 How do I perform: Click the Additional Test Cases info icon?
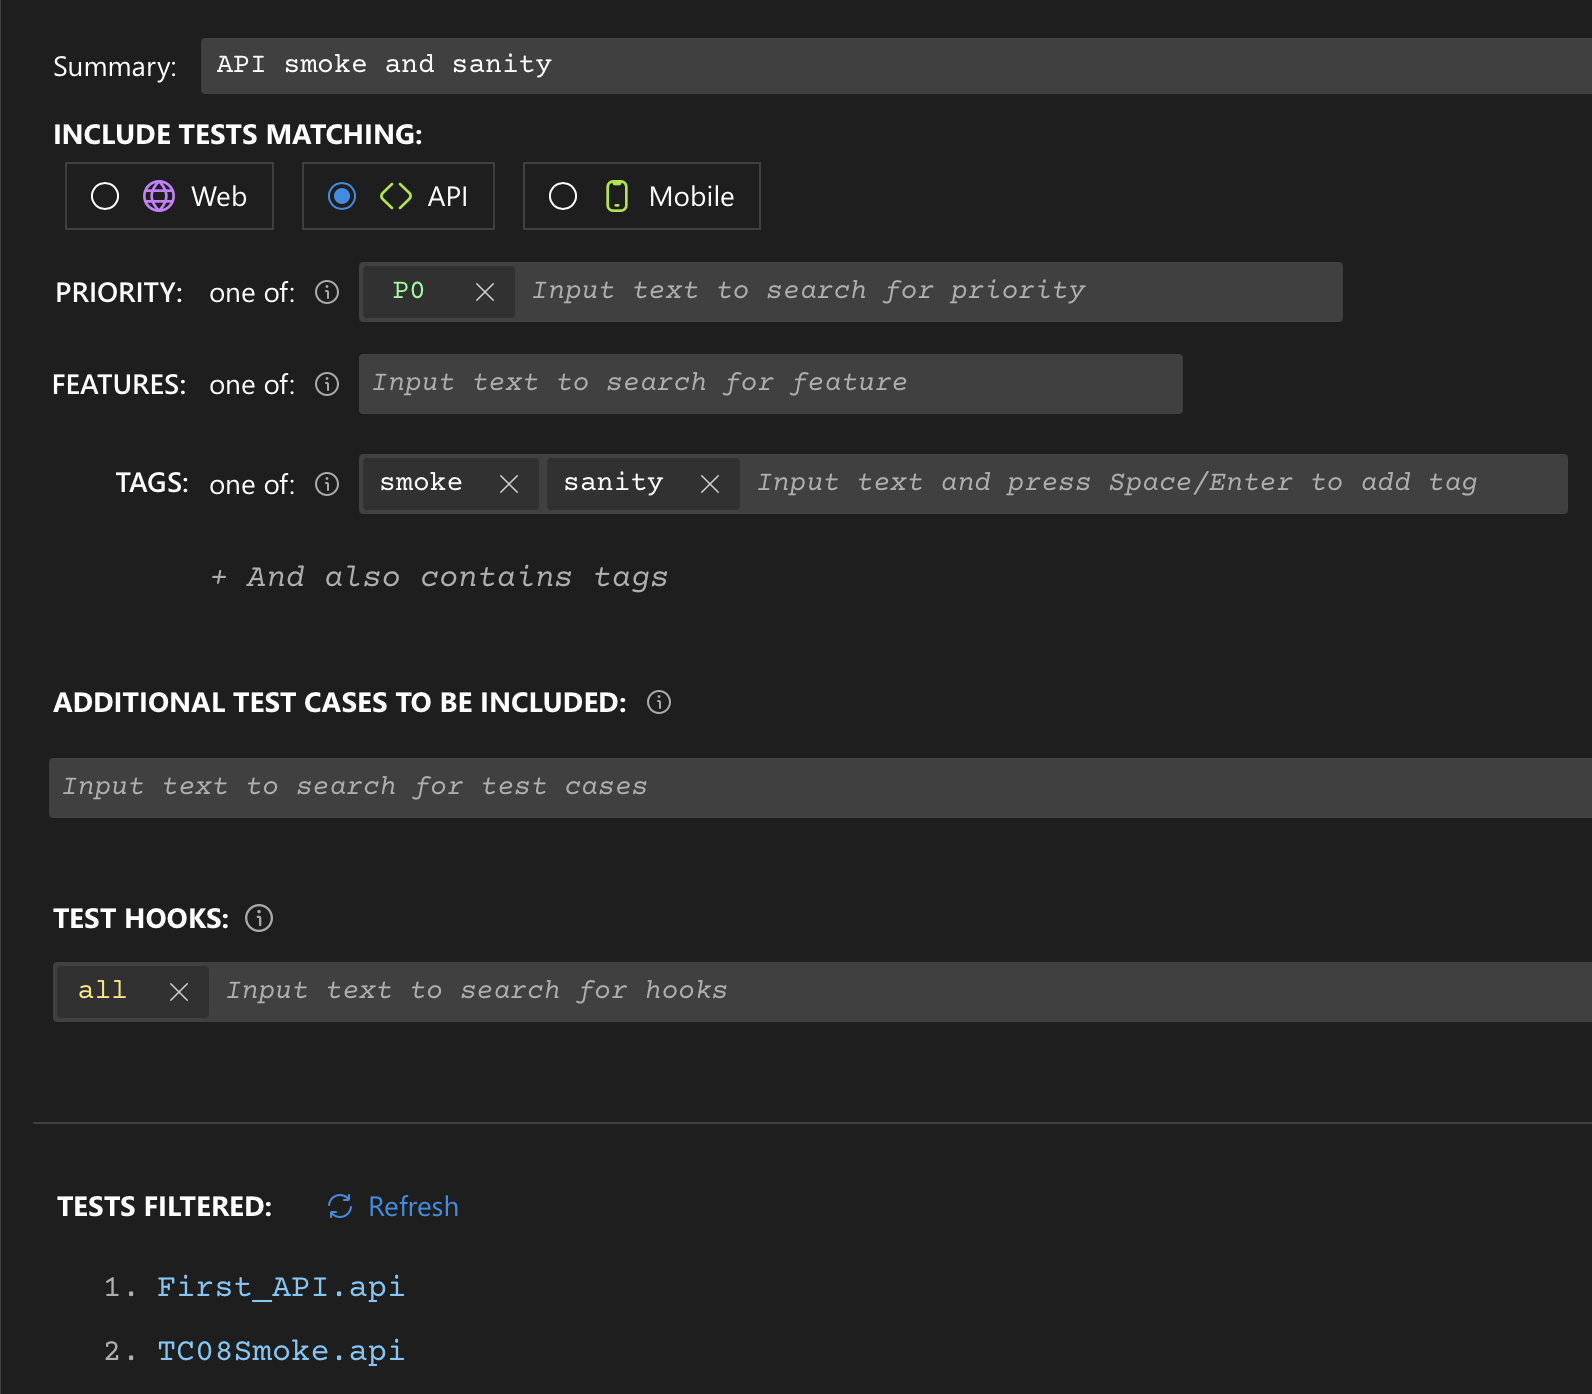(659, 702)
